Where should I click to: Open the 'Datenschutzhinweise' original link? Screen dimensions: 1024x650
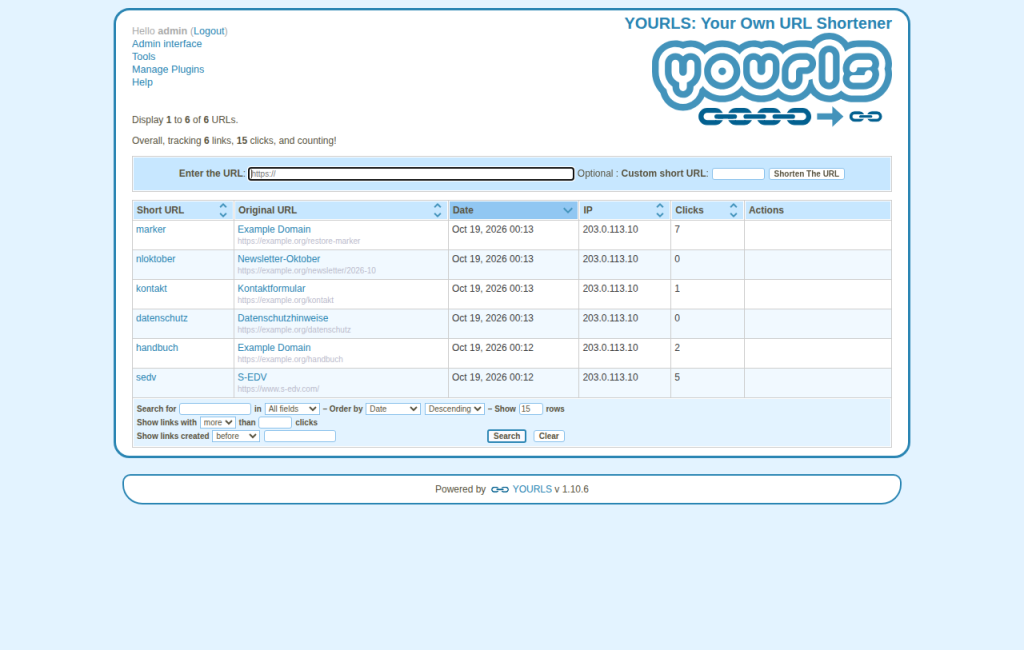coord(283,318)
